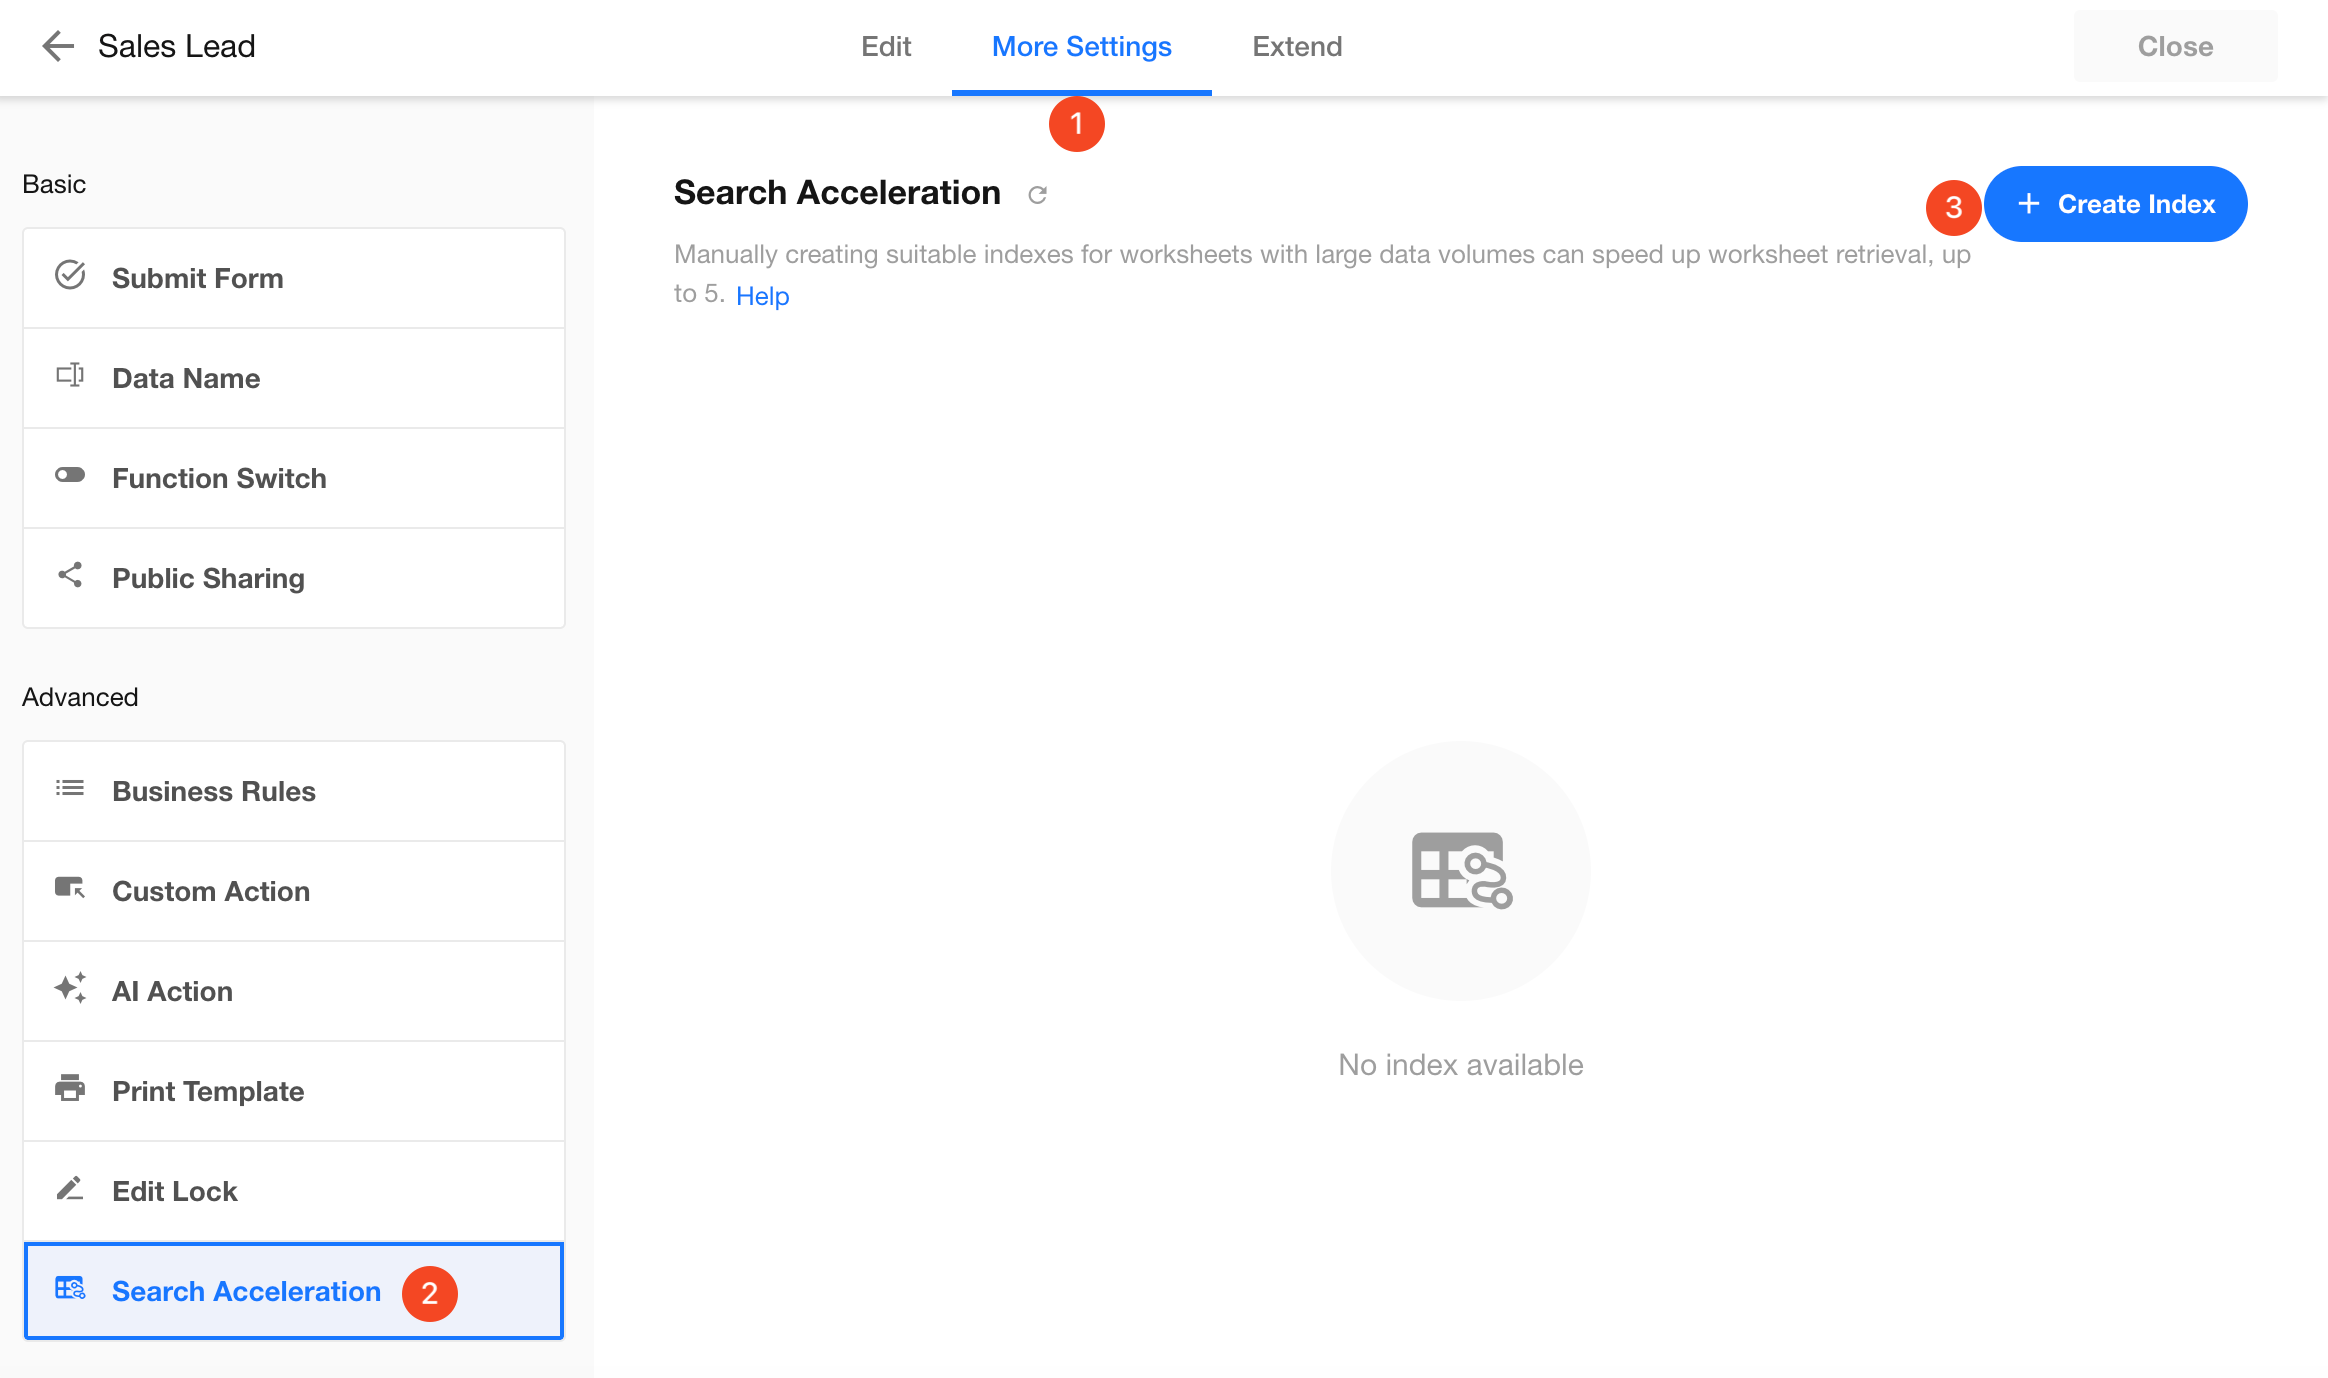
Task: Select Business Rules in Advanced section
Action: click(x=294, y=791)
